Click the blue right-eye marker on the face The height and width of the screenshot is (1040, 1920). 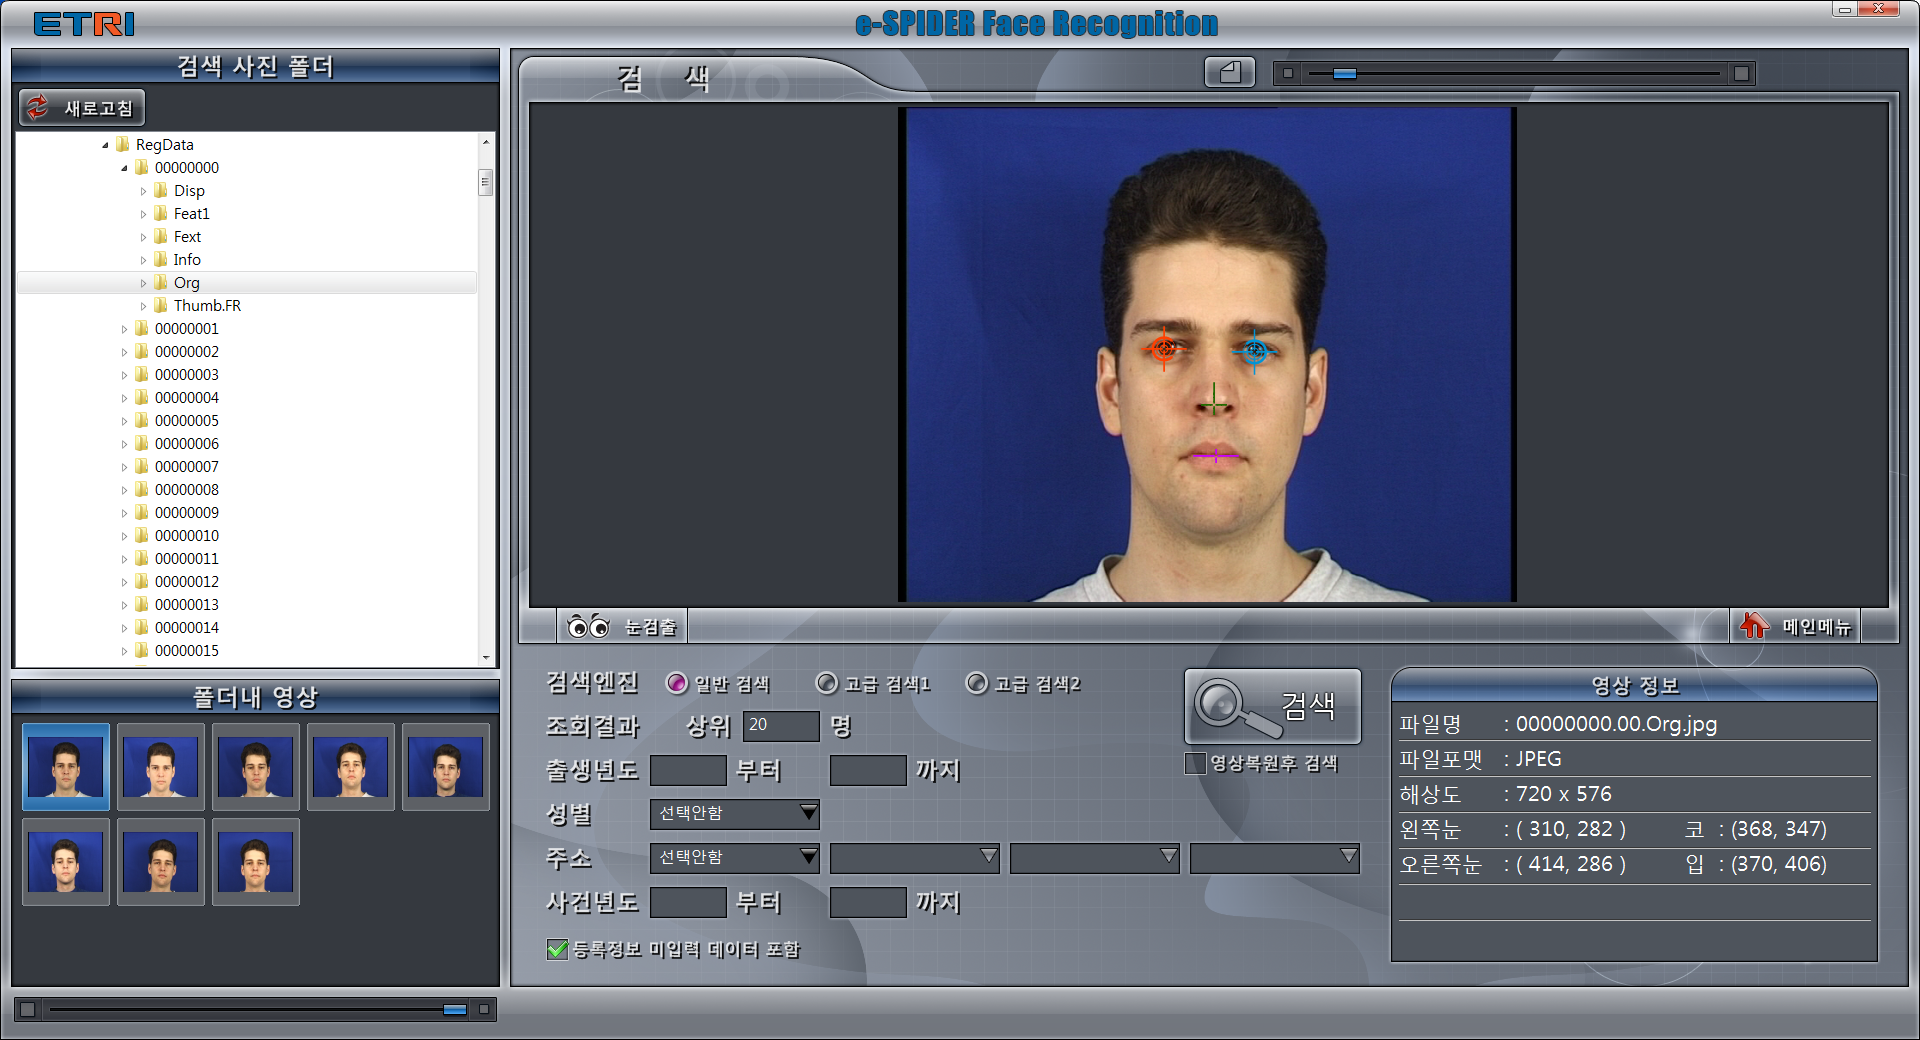tap(1255, 351)
